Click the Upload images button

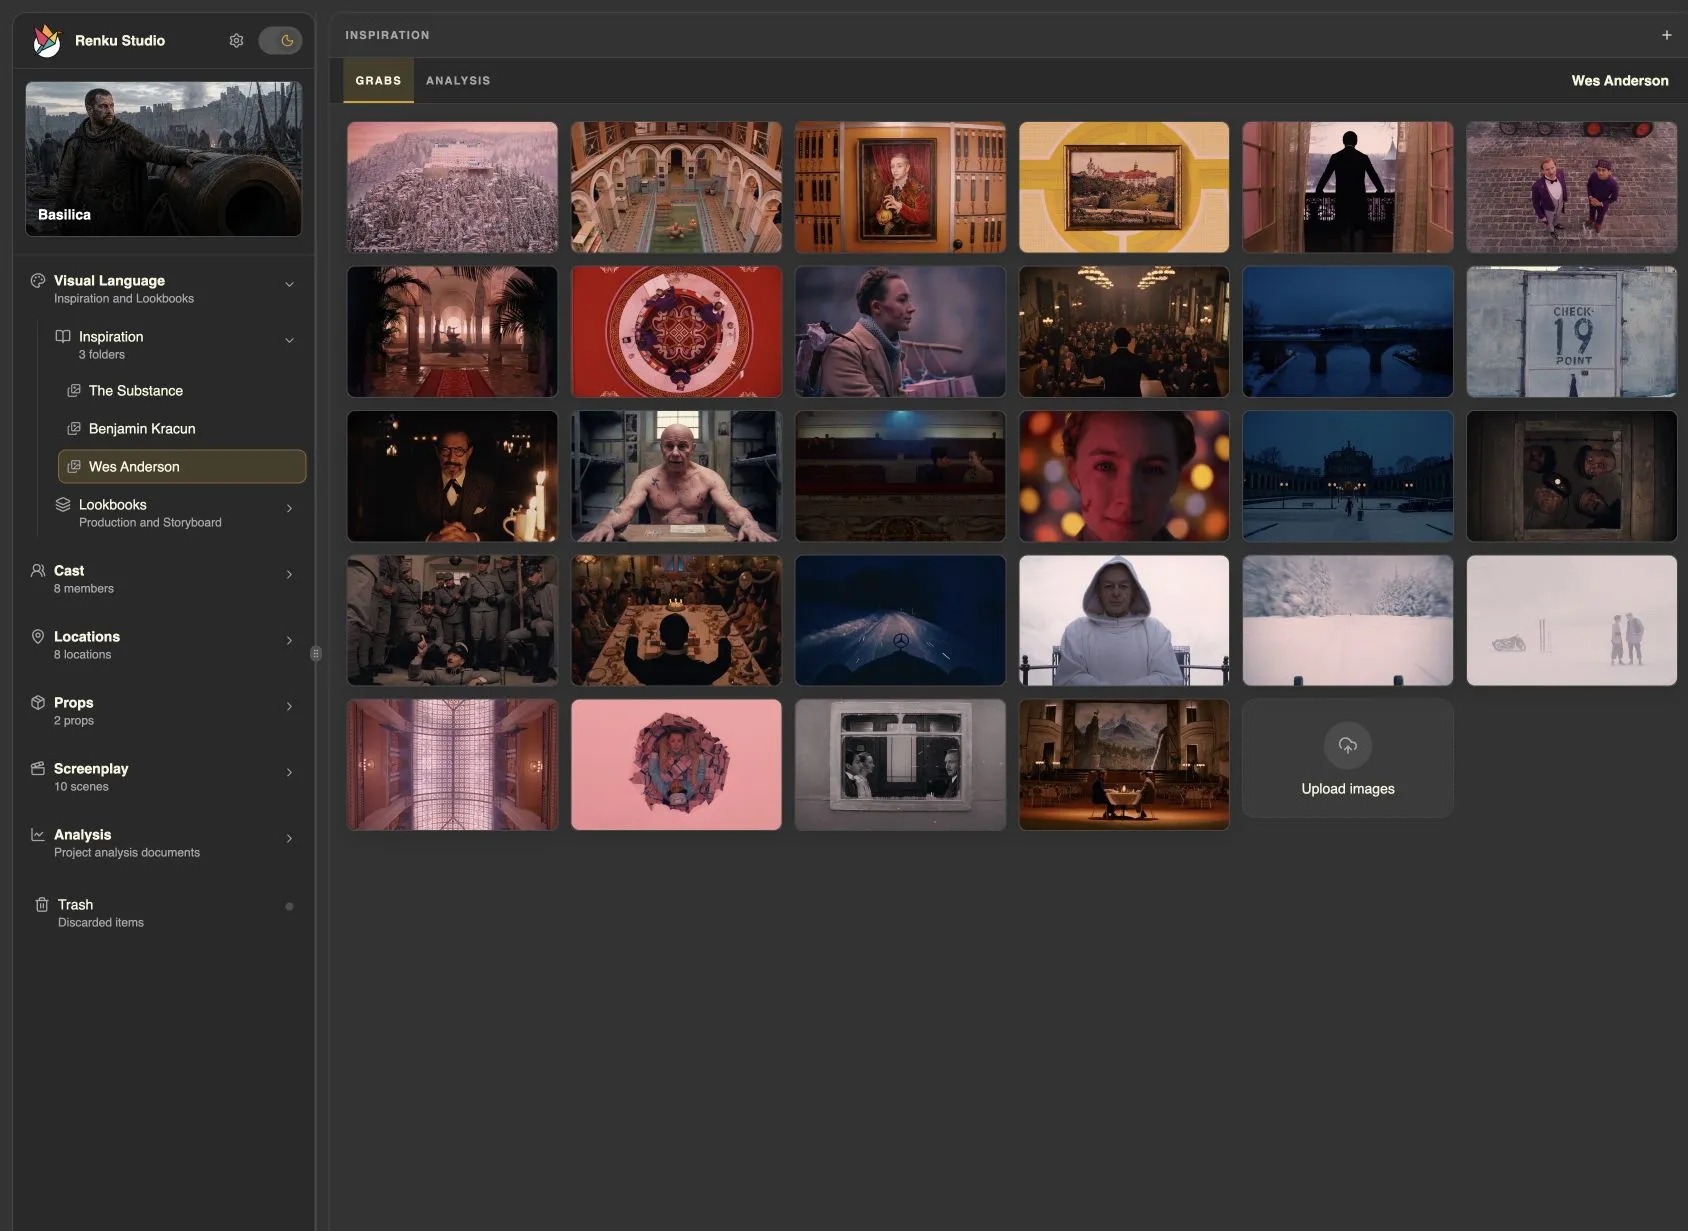pyautogui.click(x=1348, y=759)
